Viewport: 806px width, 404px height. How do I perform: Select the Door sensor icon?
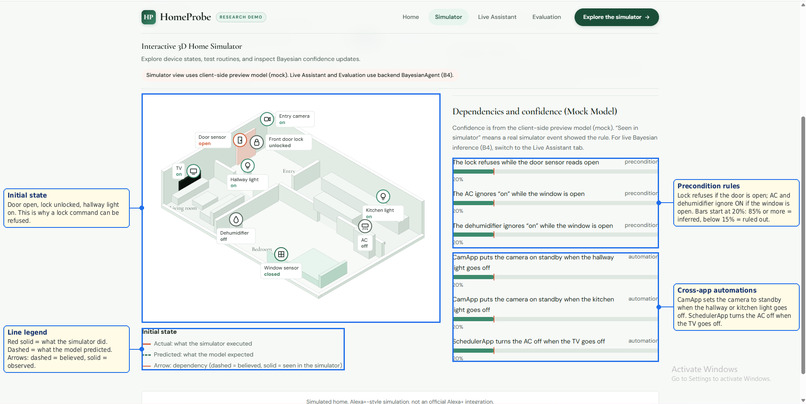(240, 140)
